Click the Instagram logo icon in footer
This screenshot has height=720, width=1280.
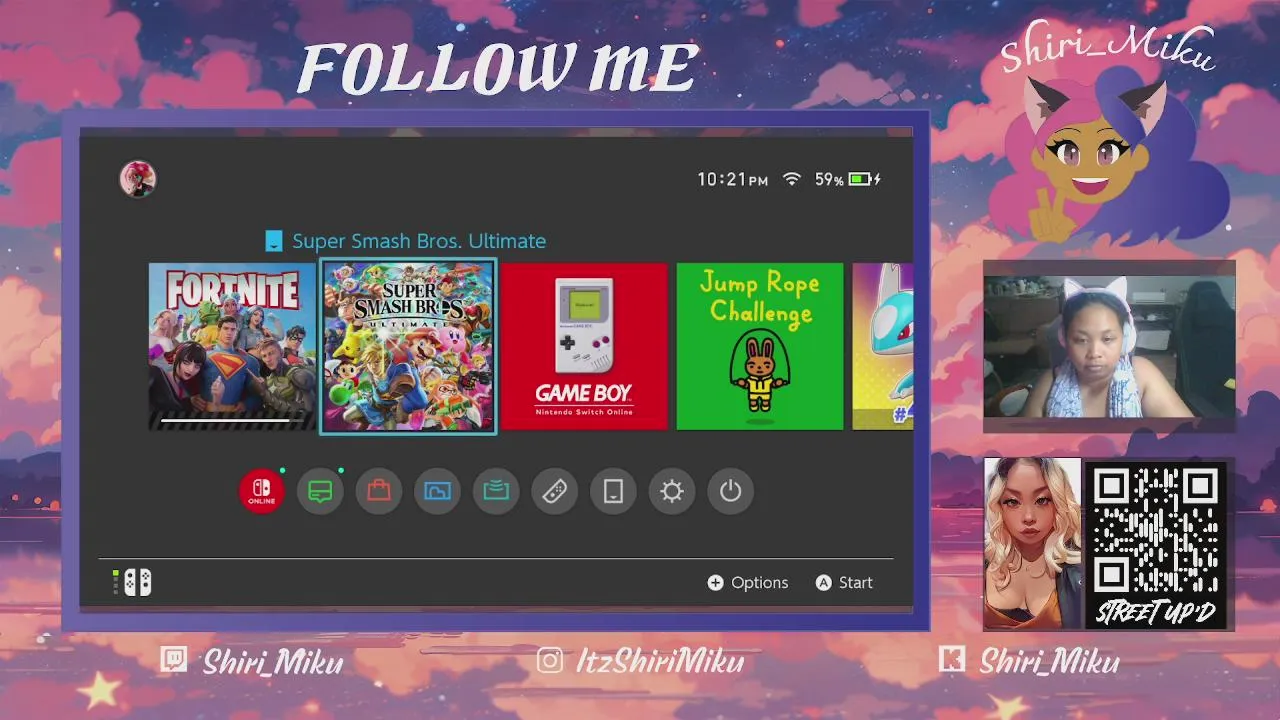(550, 660)
